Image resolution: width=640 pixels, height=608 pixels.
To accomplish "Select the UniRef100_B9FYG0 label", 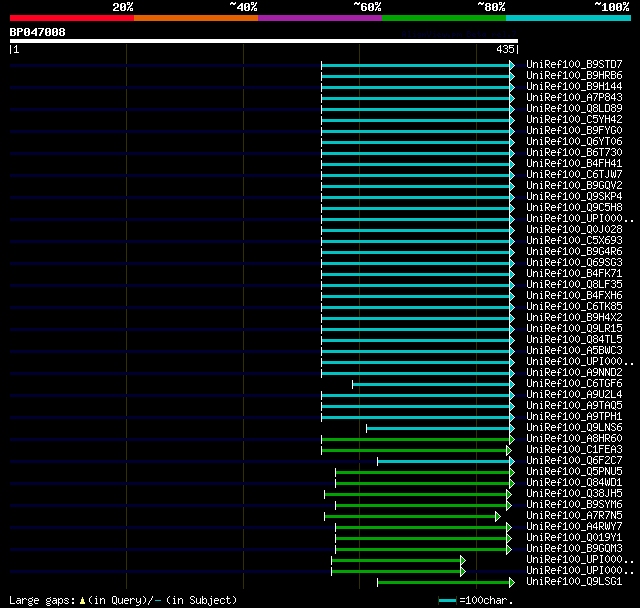I will coord(574,131).
